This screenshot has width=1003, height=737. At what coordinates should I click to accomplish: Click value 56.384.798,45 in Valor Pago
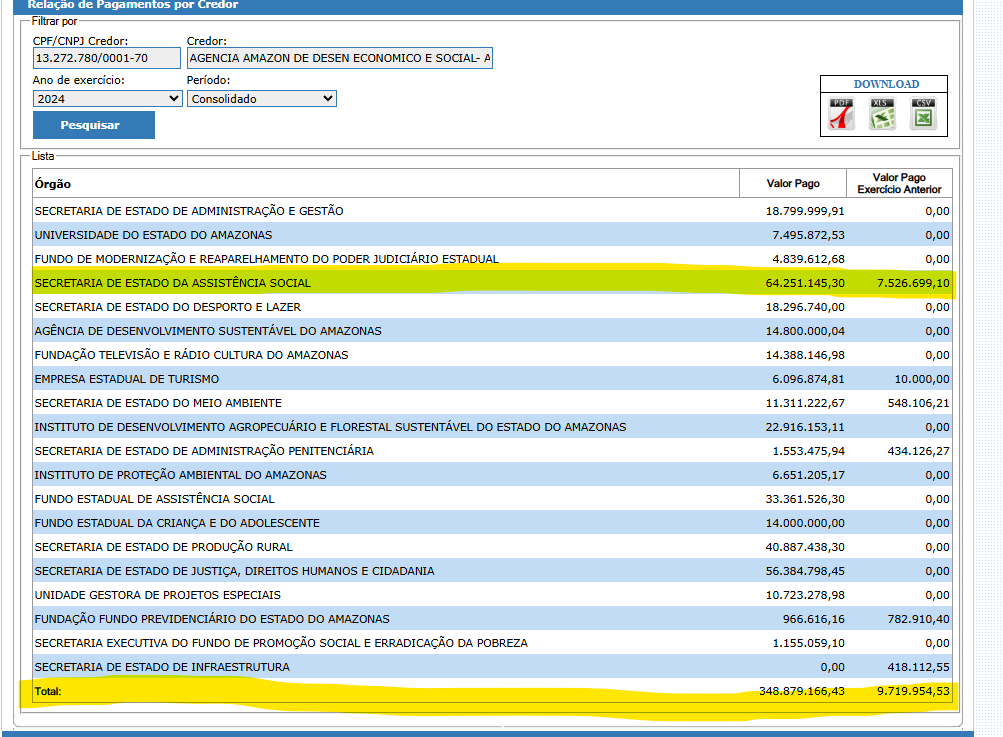[805, 571]
